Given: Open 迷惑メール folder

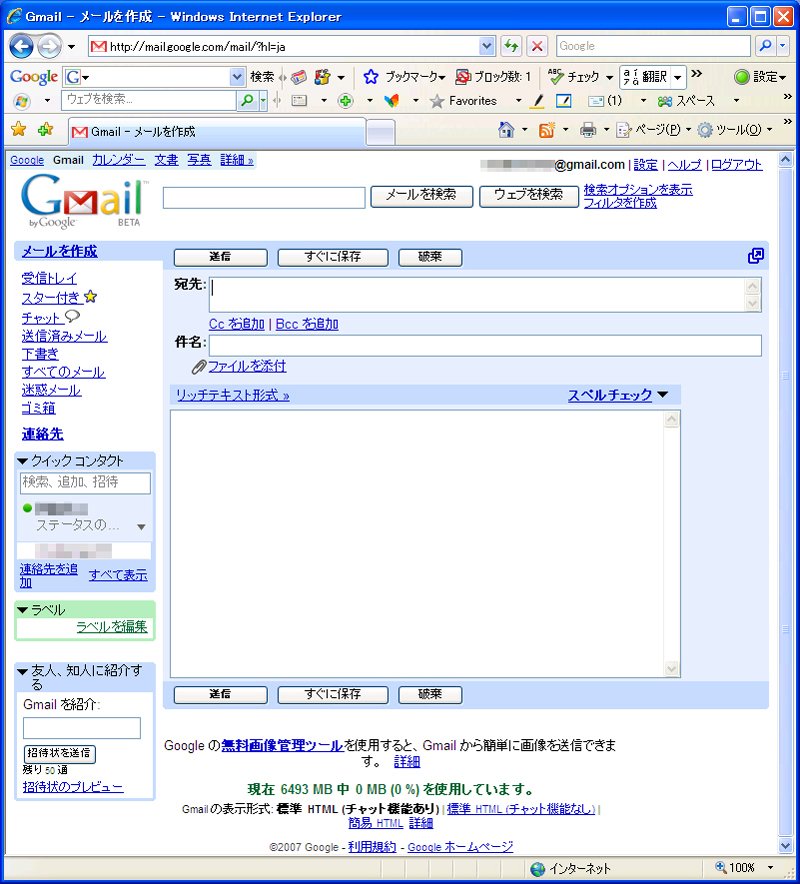Looking at the screenshot, I should click(x=51, y=391).
